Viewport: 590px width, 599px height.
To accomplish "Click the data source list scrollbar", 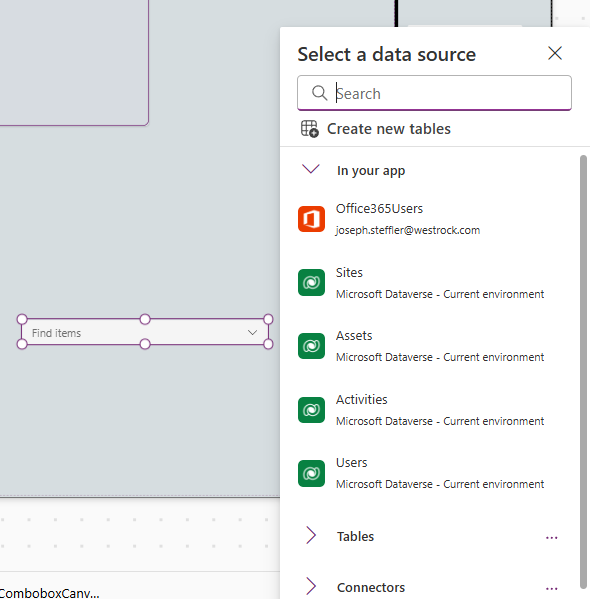I will coord(583,372).
